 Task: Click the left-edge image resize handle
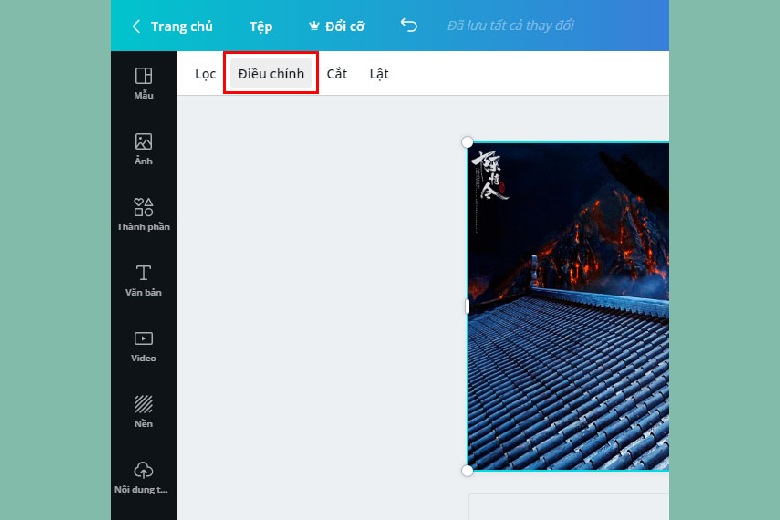click(467, 307)
